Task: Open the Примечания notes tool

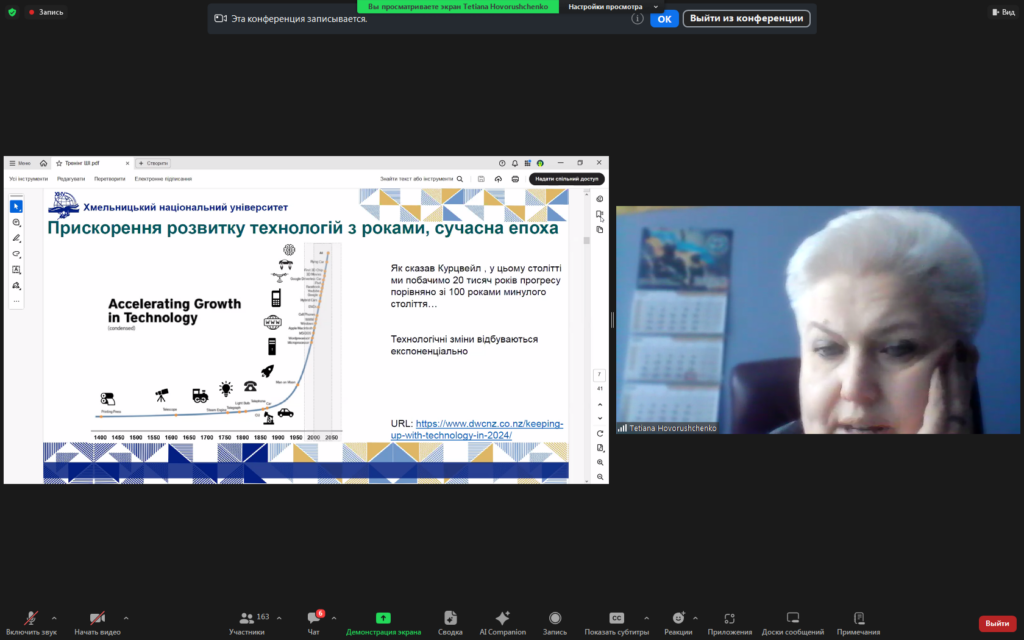Action: (x=858, y=622)
